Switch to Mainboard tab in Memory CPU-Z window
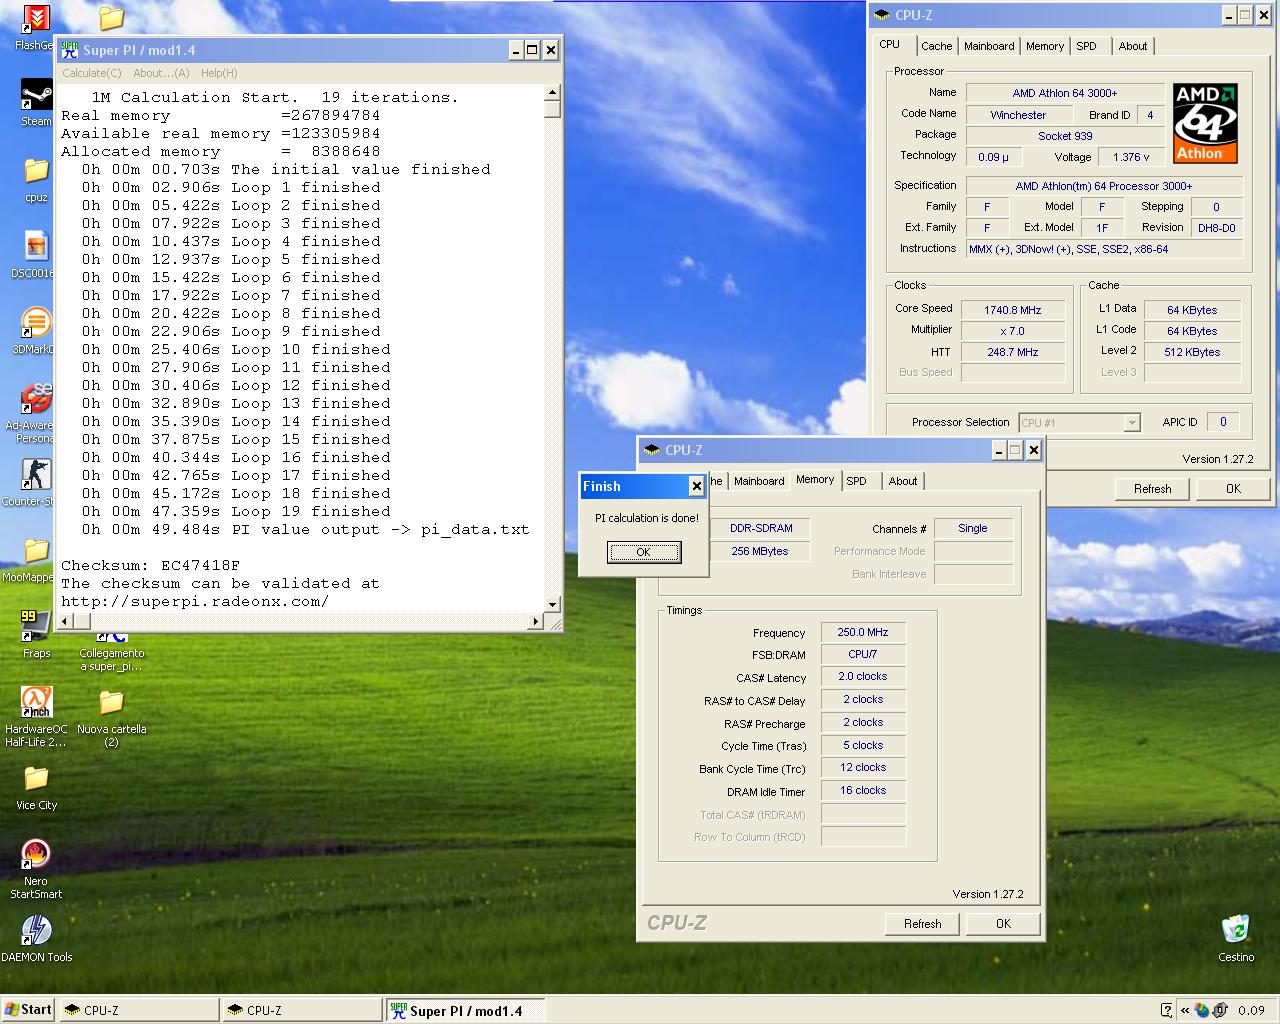 coord(759,481)
